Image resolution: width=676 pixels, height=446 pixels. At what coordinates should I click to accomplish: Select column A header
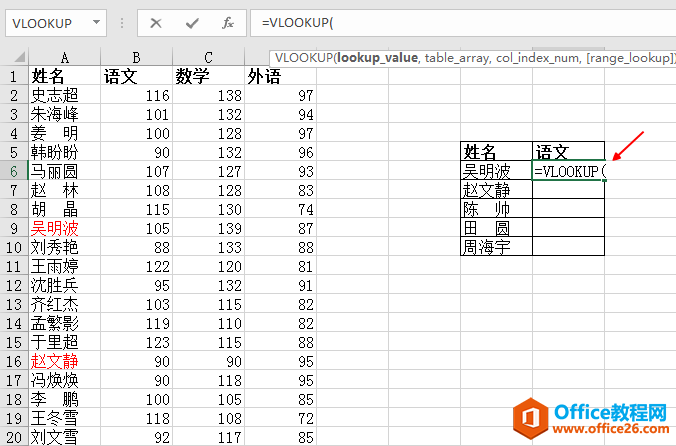click(x=65, y=57)
